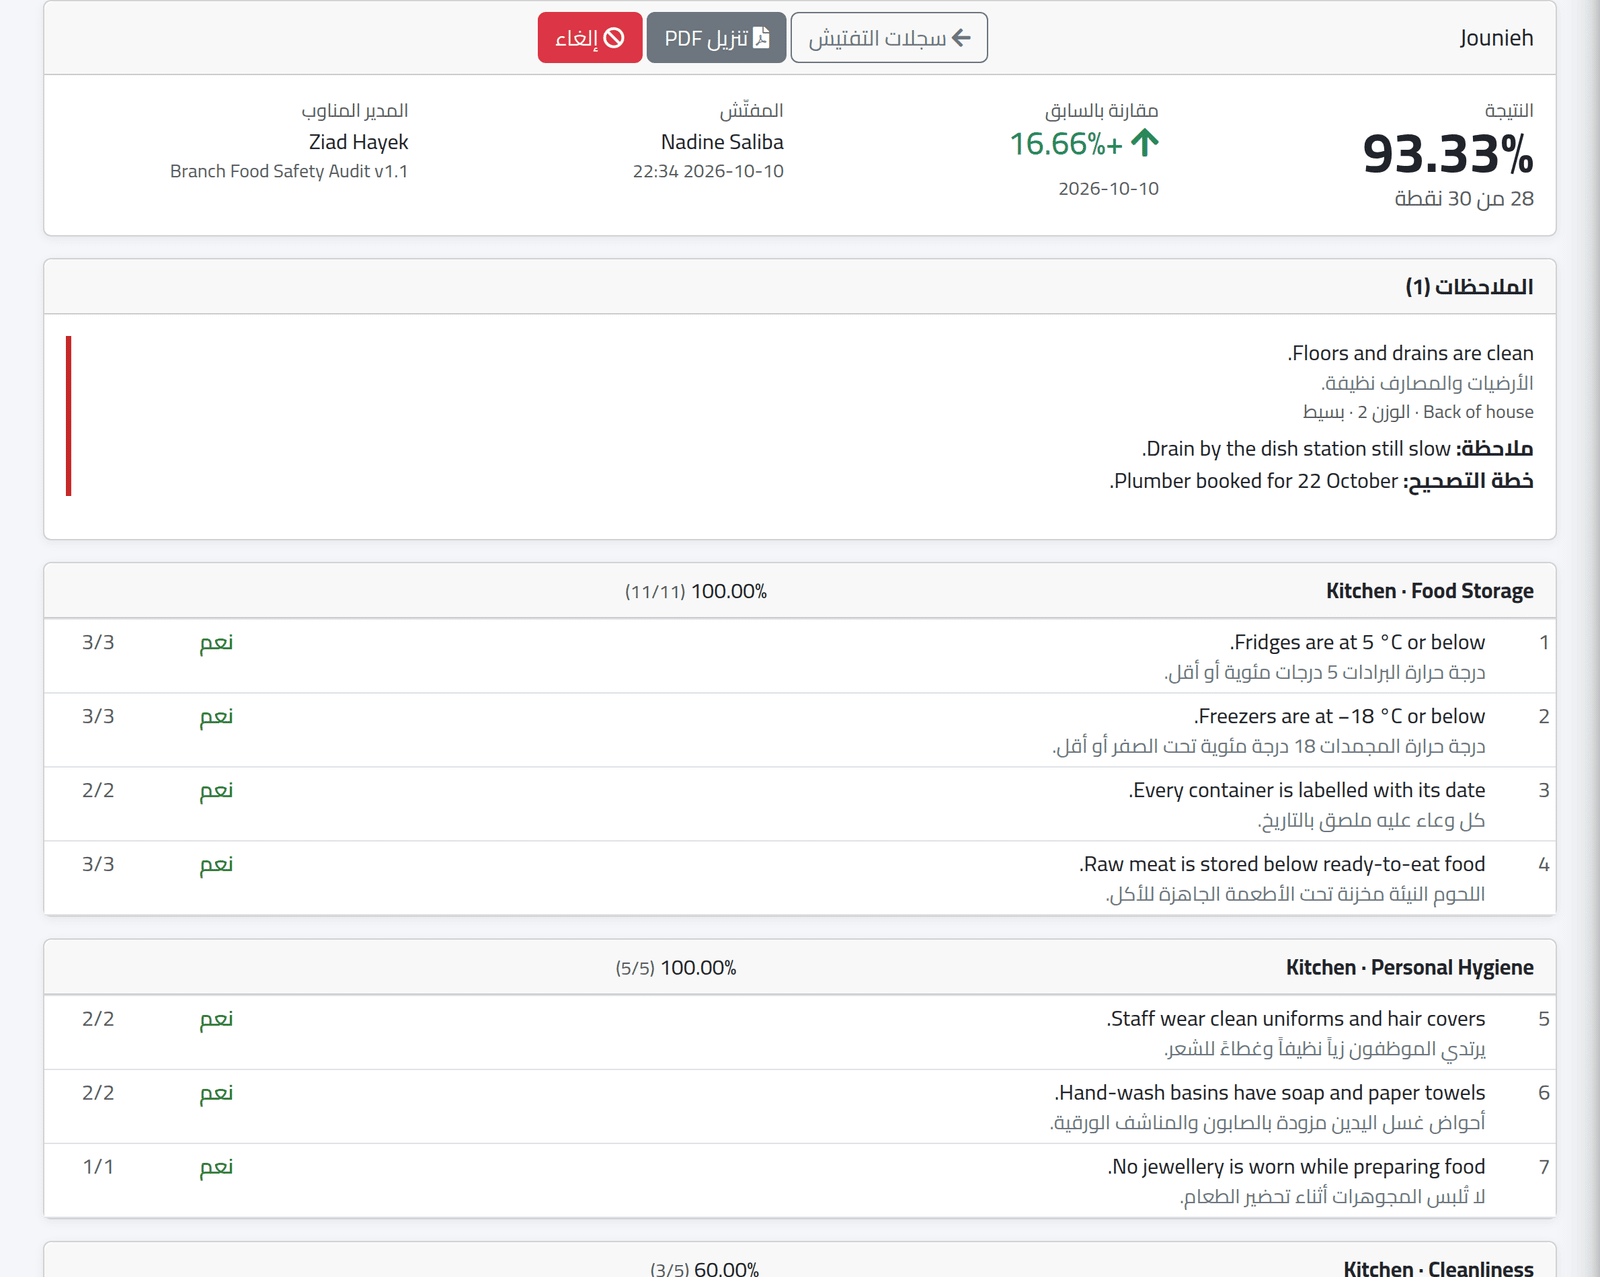Click the green upward trend arrow
The image size is (1600, 1277).
(1145, 143)
